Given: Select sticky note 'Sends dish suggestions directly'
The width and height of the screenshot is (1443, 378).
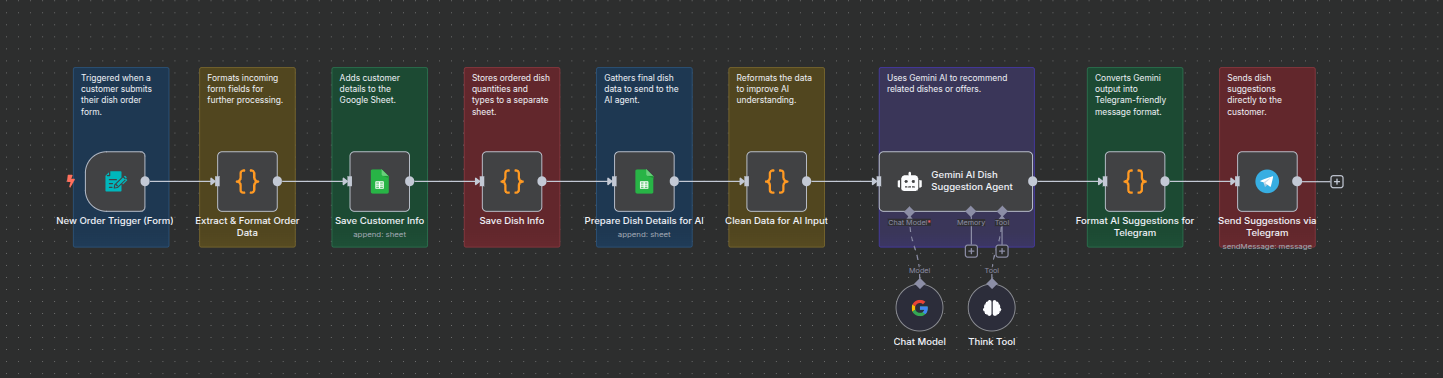Looking at the screenshot, I should click(1267, 157).
